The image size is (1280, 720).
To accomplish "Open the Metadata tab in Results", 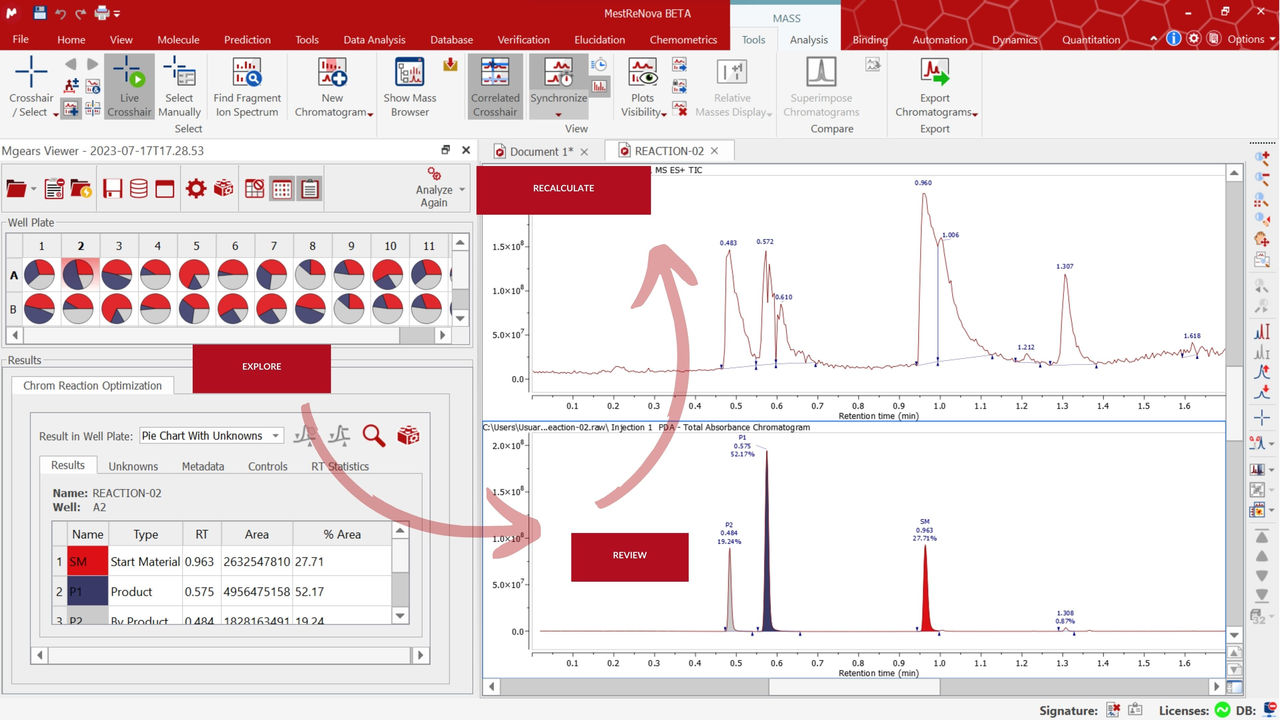I will [203, 466].
